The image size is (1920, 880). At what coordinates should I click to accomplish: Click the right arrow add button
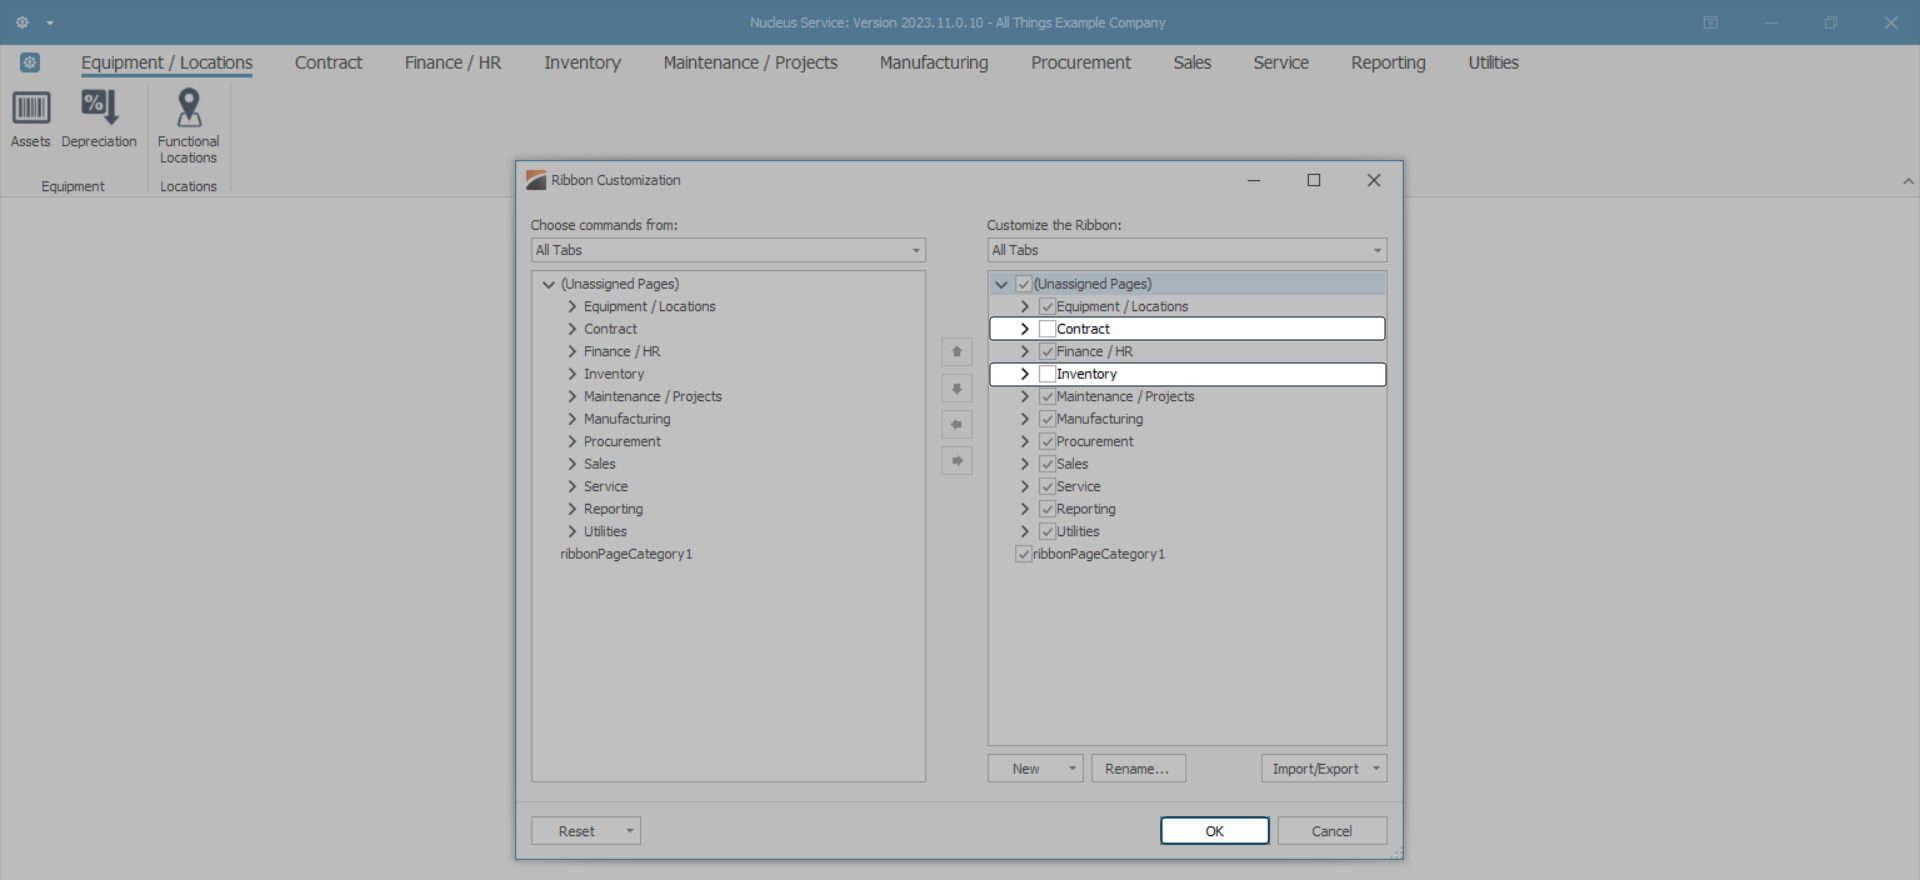tap(957, 461)
